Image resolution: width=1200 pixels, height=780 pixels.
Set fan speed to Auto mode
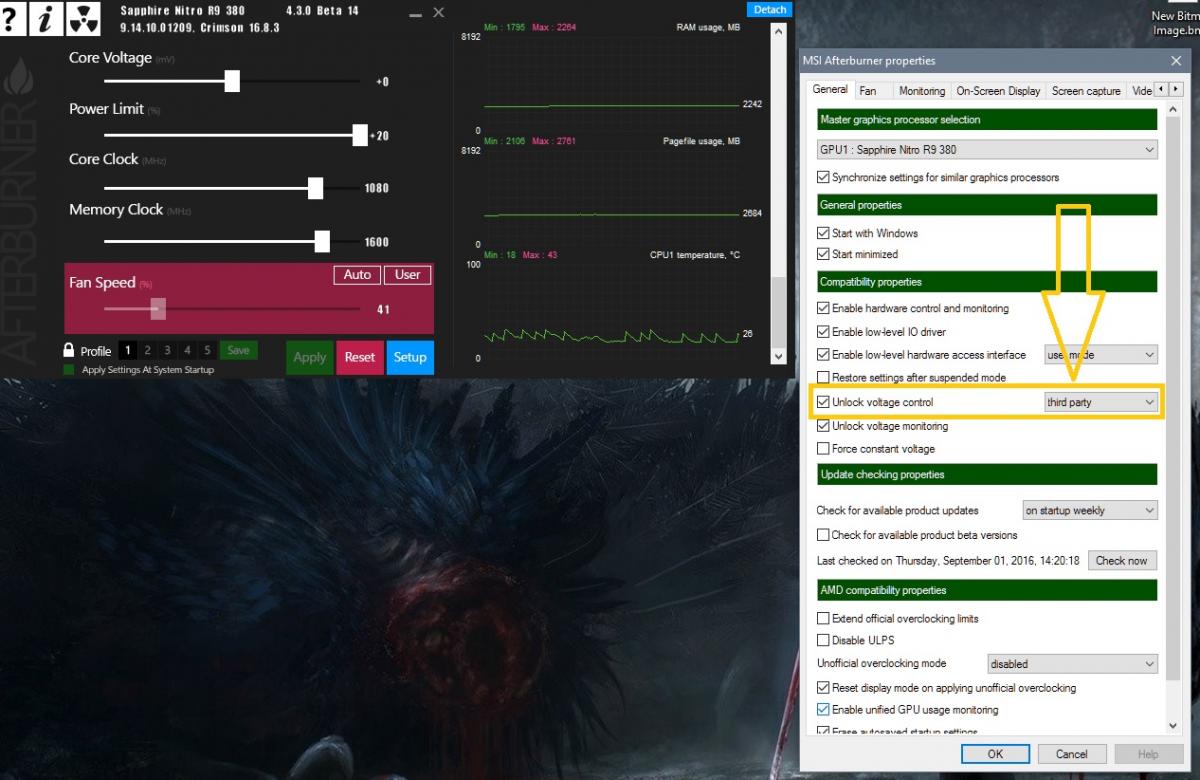pyautogui.click(x=357, y=275)
